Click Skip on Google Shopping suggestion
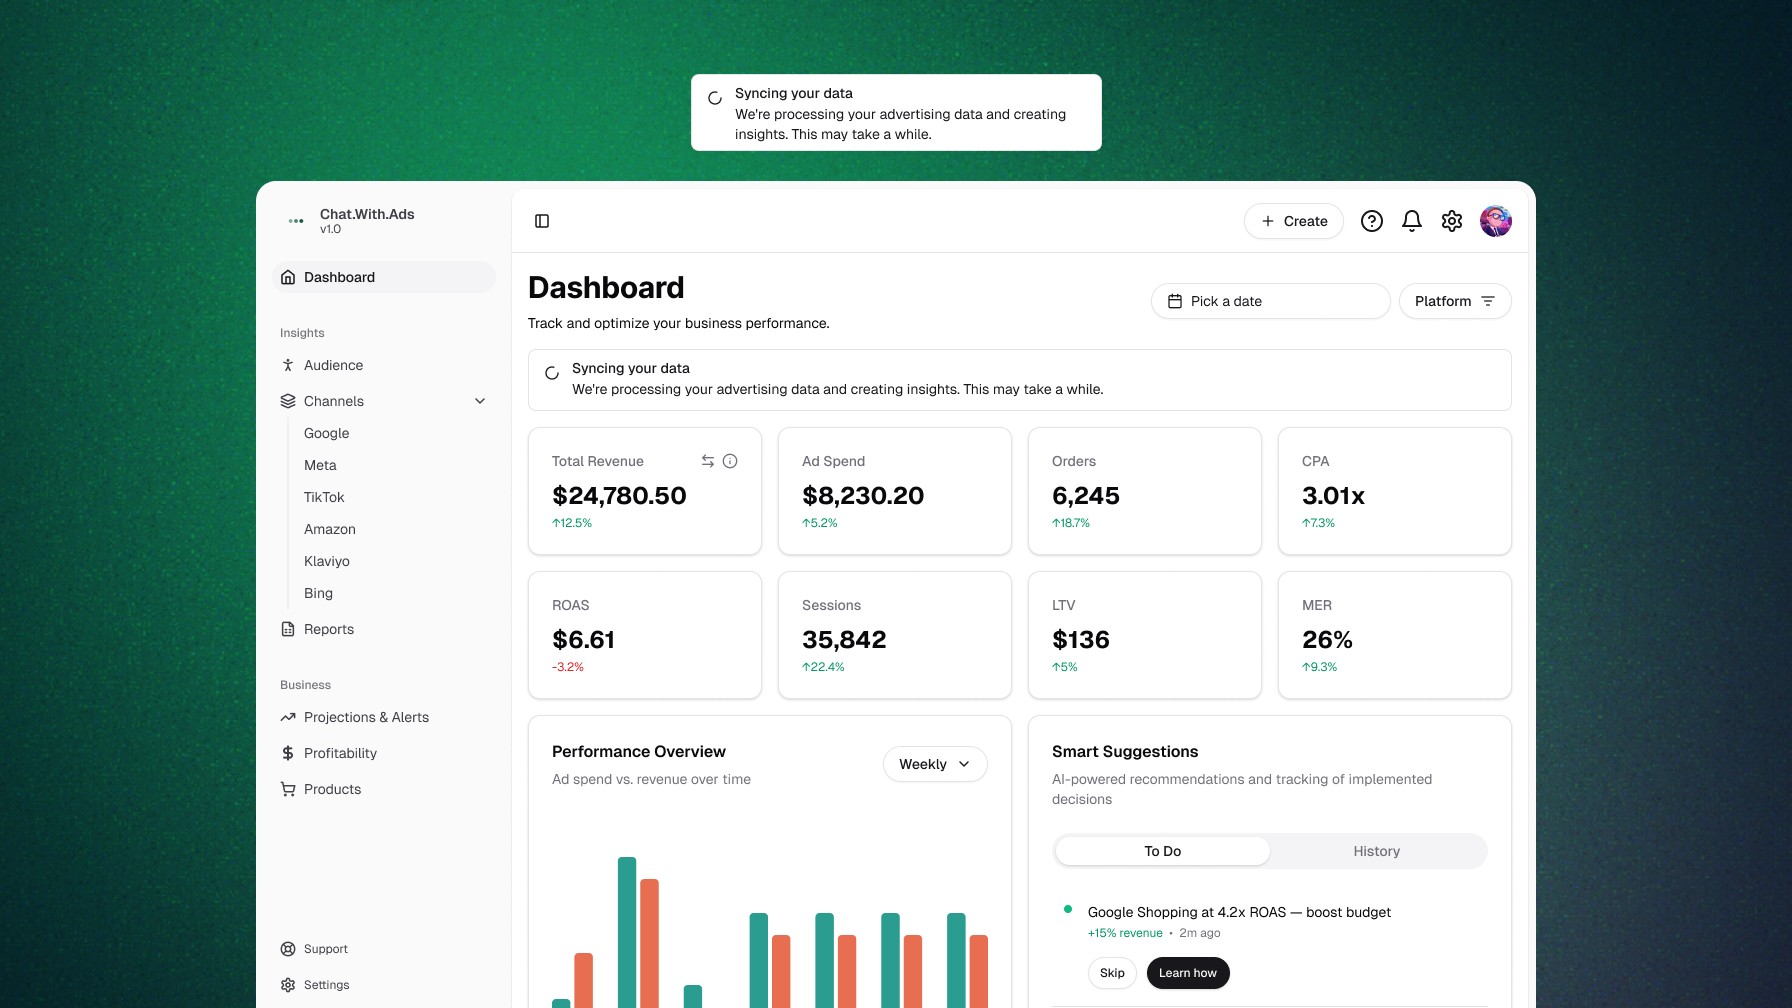Viewport: 1792px width, 1008px height. coord(1112,973)
